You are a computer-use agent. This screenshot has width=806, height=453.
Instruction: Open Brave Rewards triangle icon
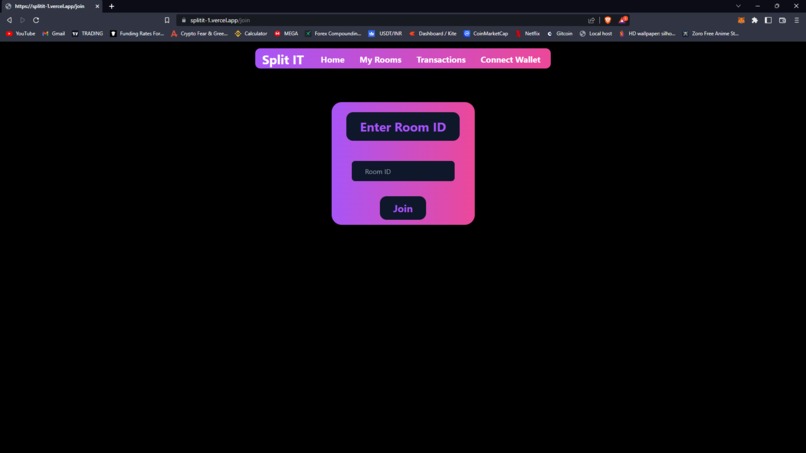point(623,20)
